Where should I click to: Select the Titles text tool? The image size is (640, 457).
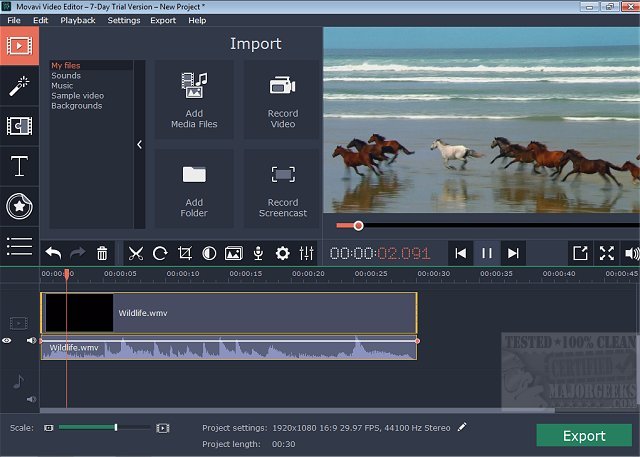click(19, 166)
